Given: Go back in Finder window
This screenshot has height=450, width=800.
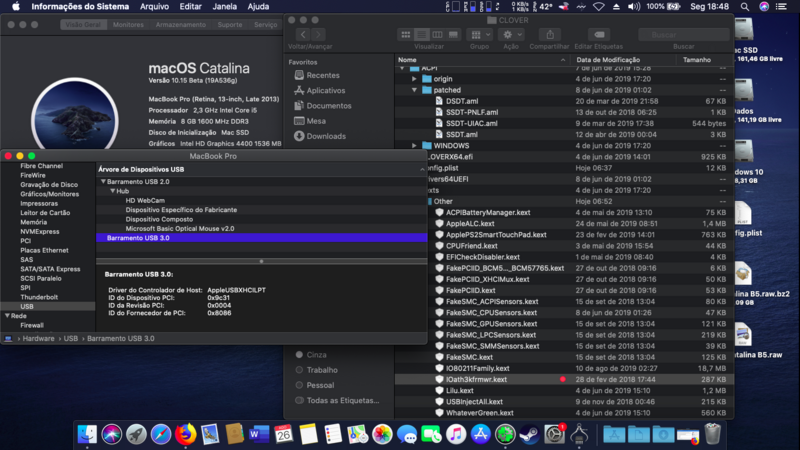Looking at the screenshot, I should point(303,35).
